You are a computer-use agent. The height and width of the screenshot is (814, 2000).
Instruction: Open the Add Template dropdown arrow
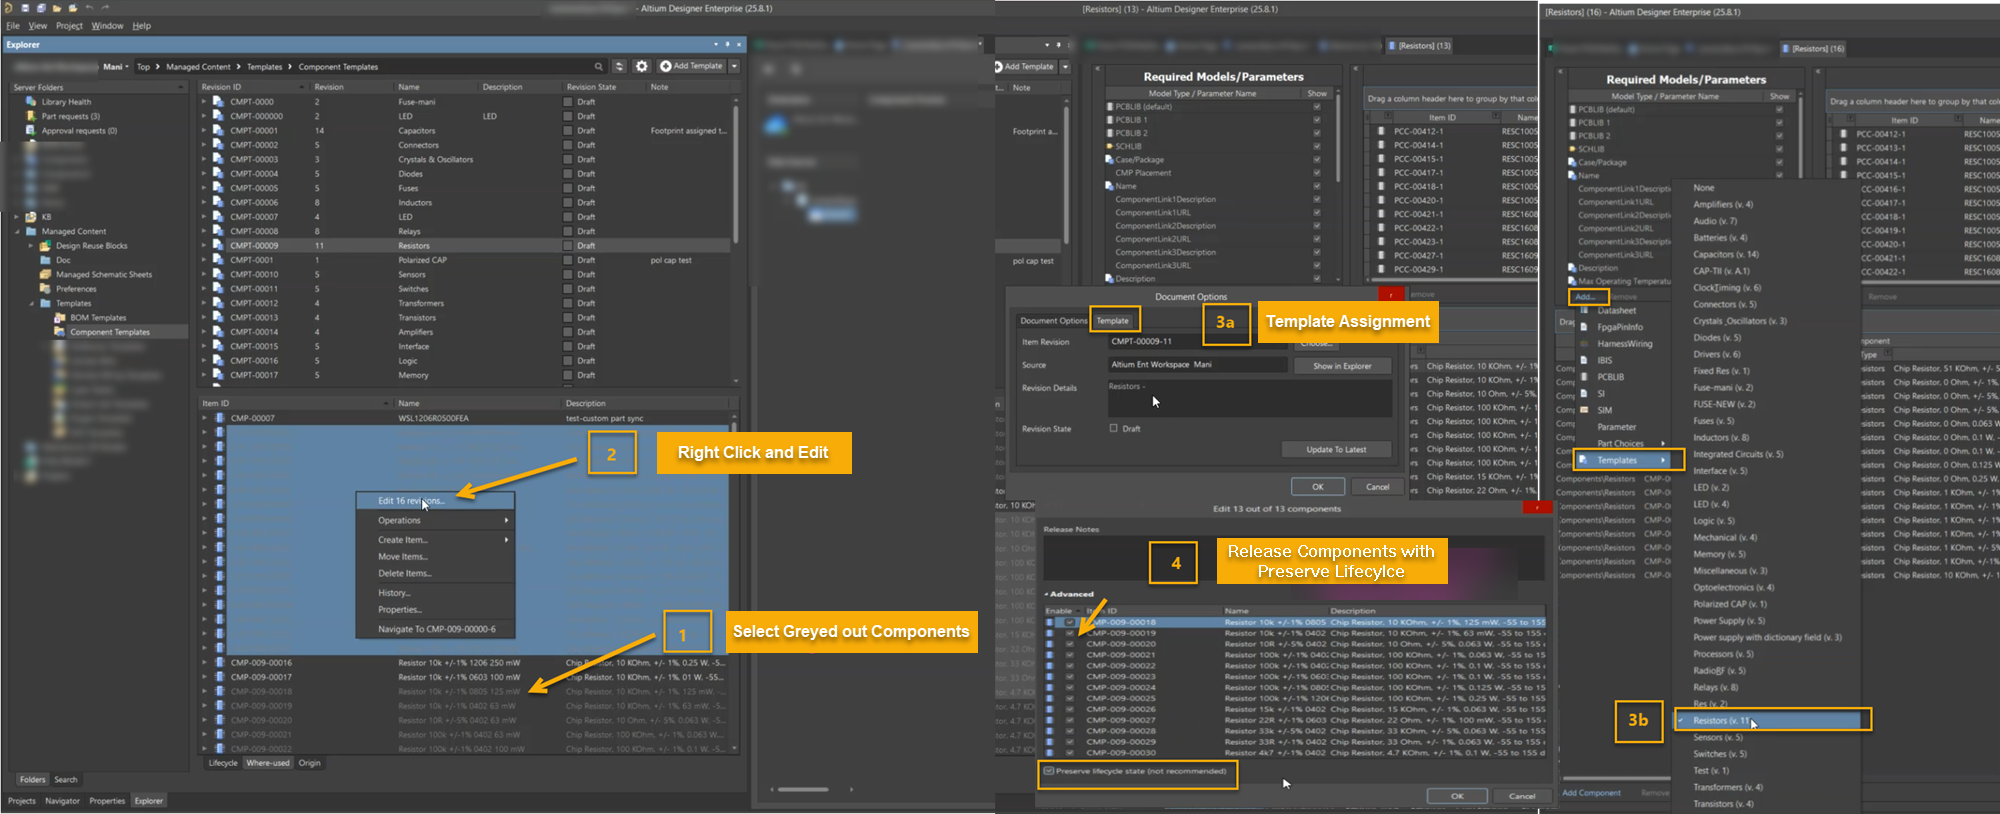click(x=734, y=66)
